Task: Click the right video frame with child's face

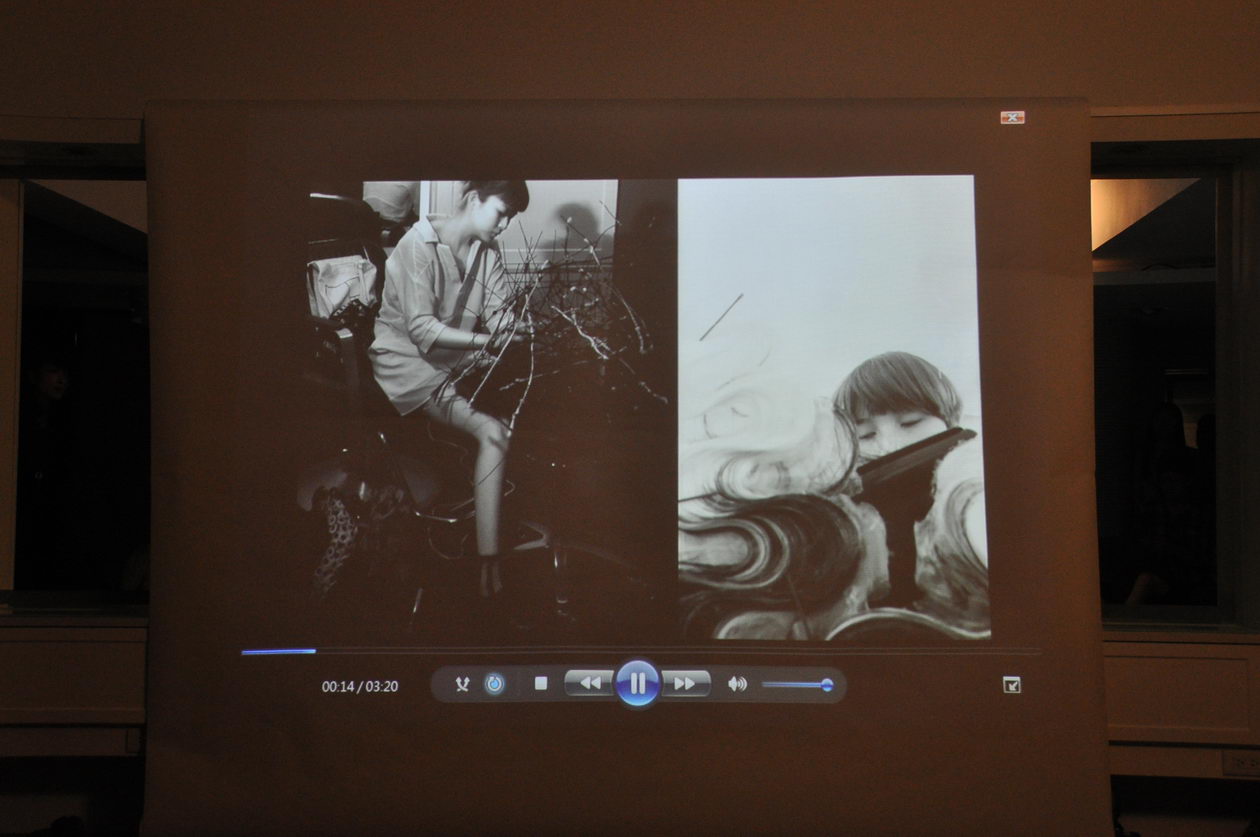Action: click(834, 408)
